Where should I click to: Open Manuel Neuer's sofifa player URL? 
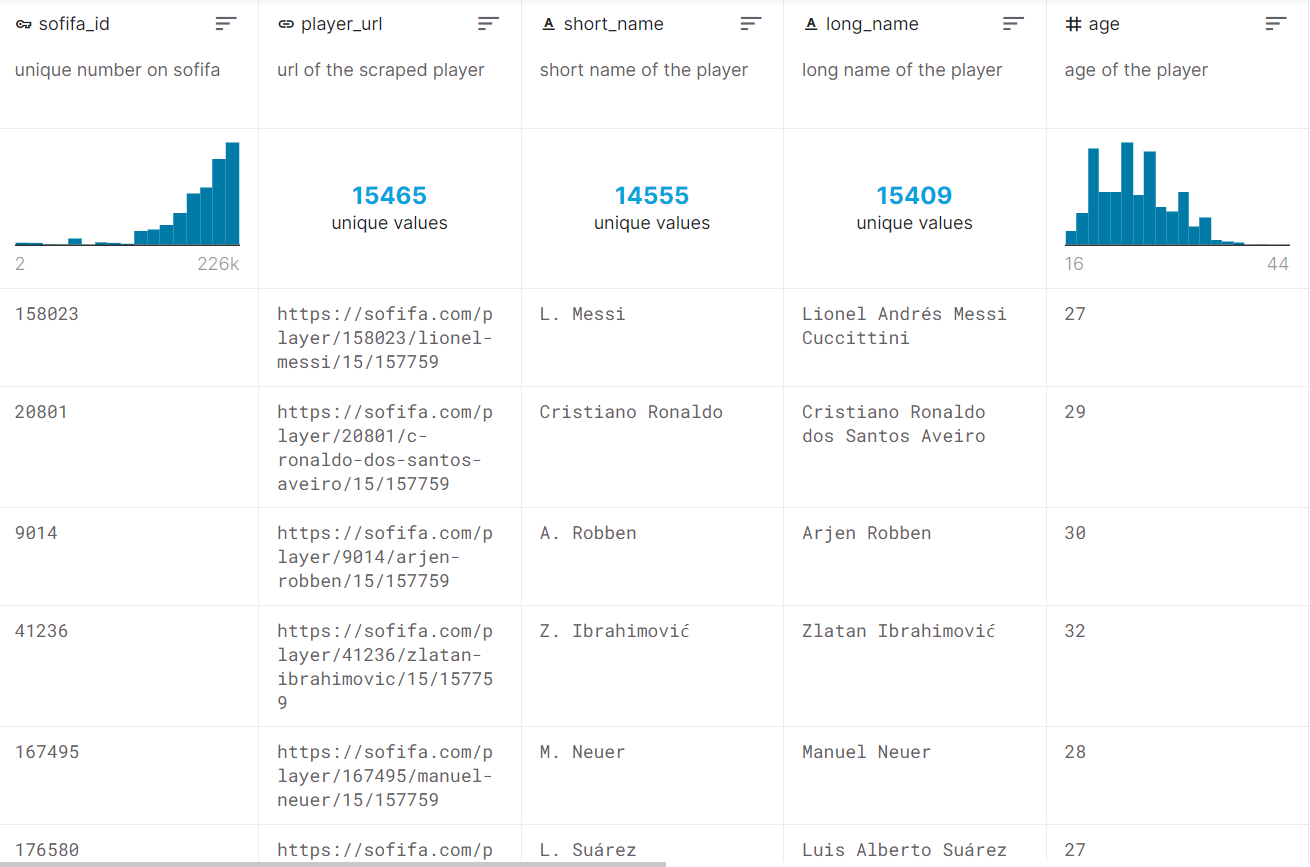[385, 776]
